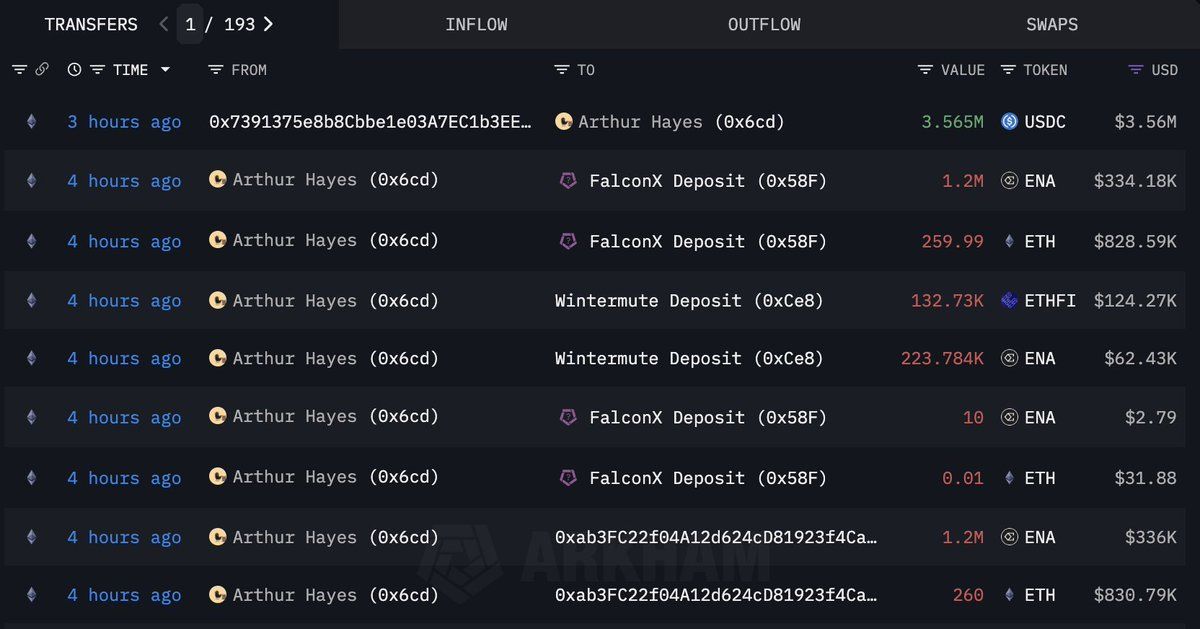Screen dimensions: 1200x629
Task: Click the USDC token icon
Action: coord(1009,122)
